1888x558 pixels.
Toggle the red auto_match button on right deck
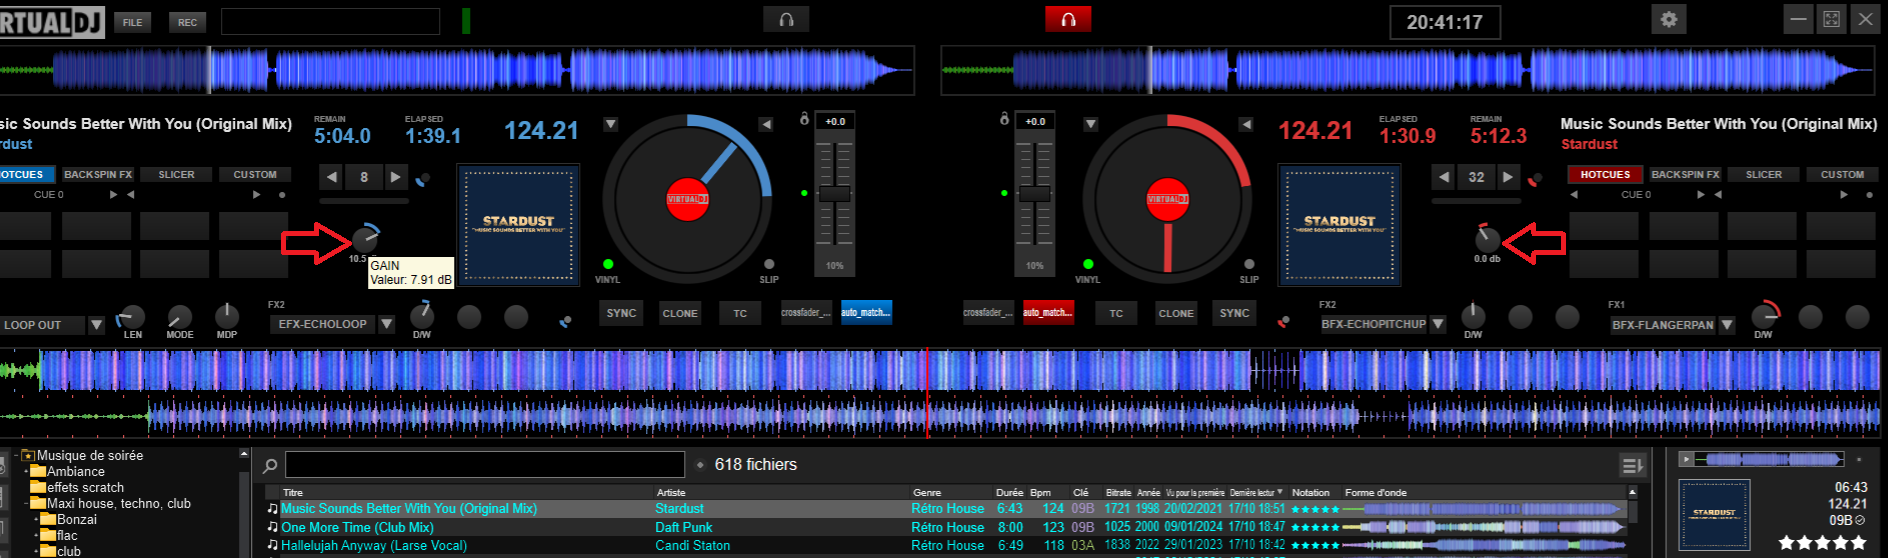tap(1046, 313)
